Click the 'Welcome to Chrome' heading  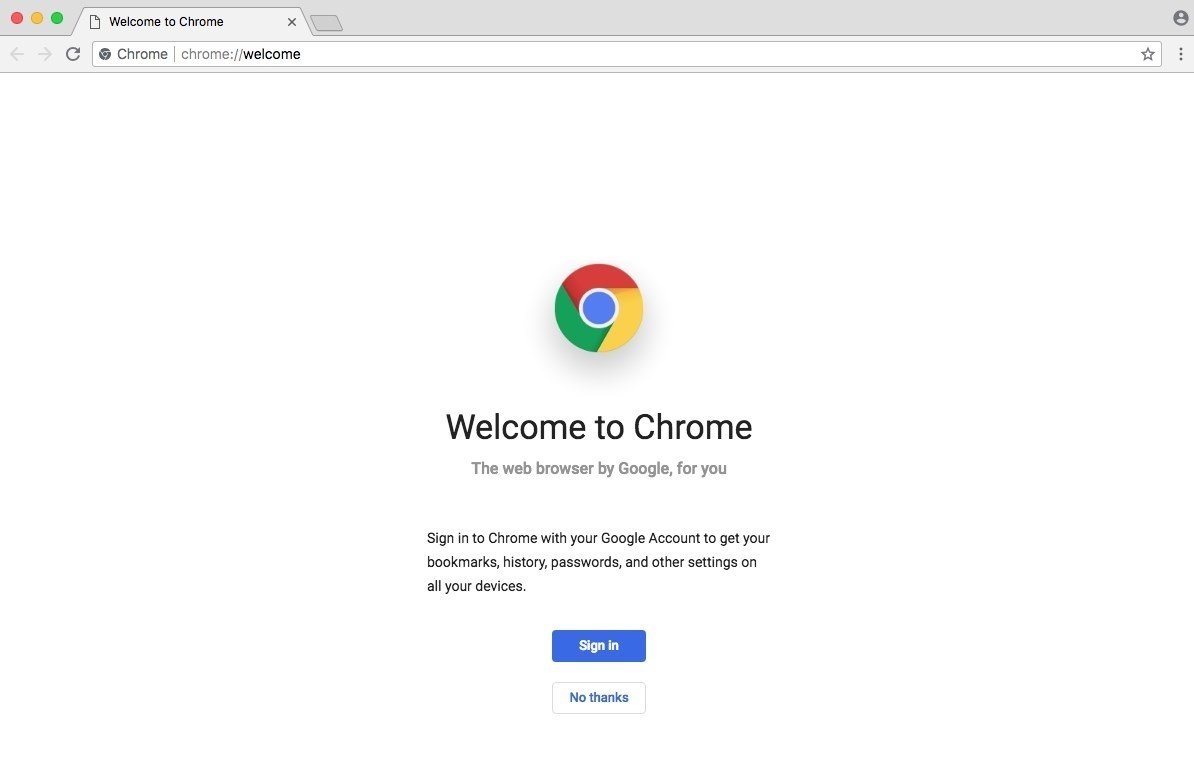598,427
